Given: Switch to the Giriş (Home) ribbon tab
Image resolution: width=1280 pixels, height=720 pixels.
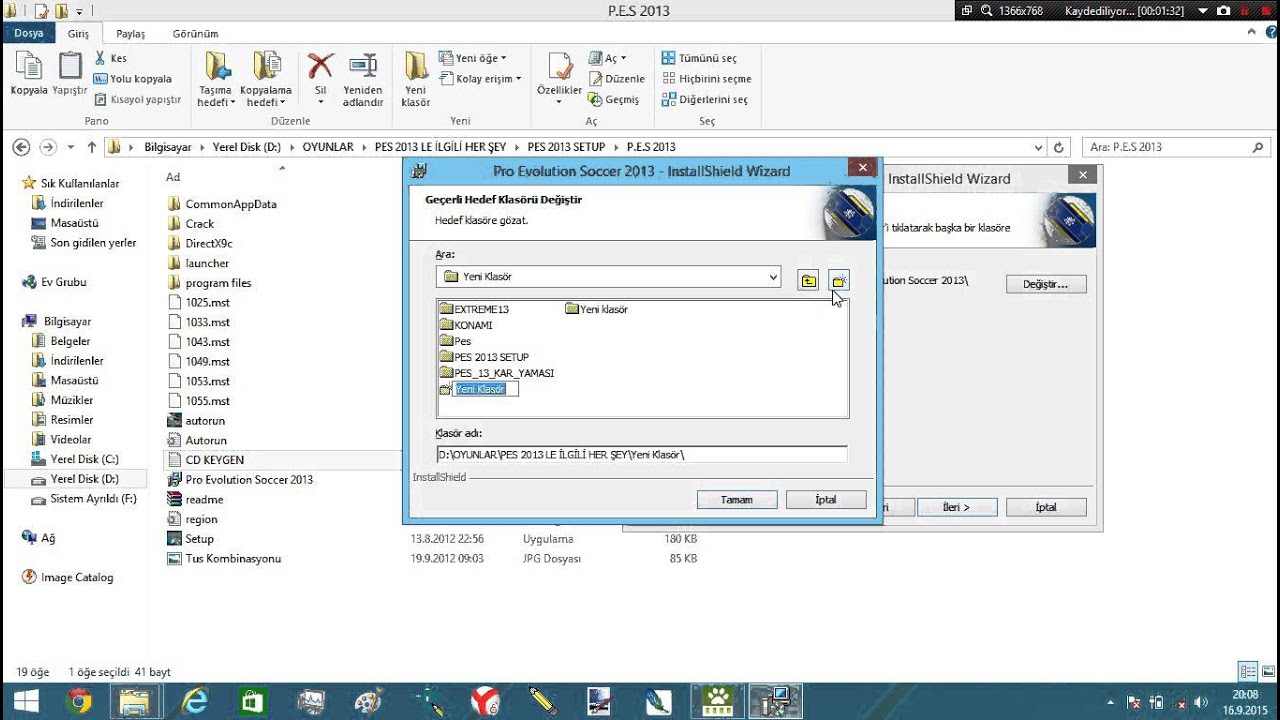Looking at the screenshot, I should coord(78,34).
